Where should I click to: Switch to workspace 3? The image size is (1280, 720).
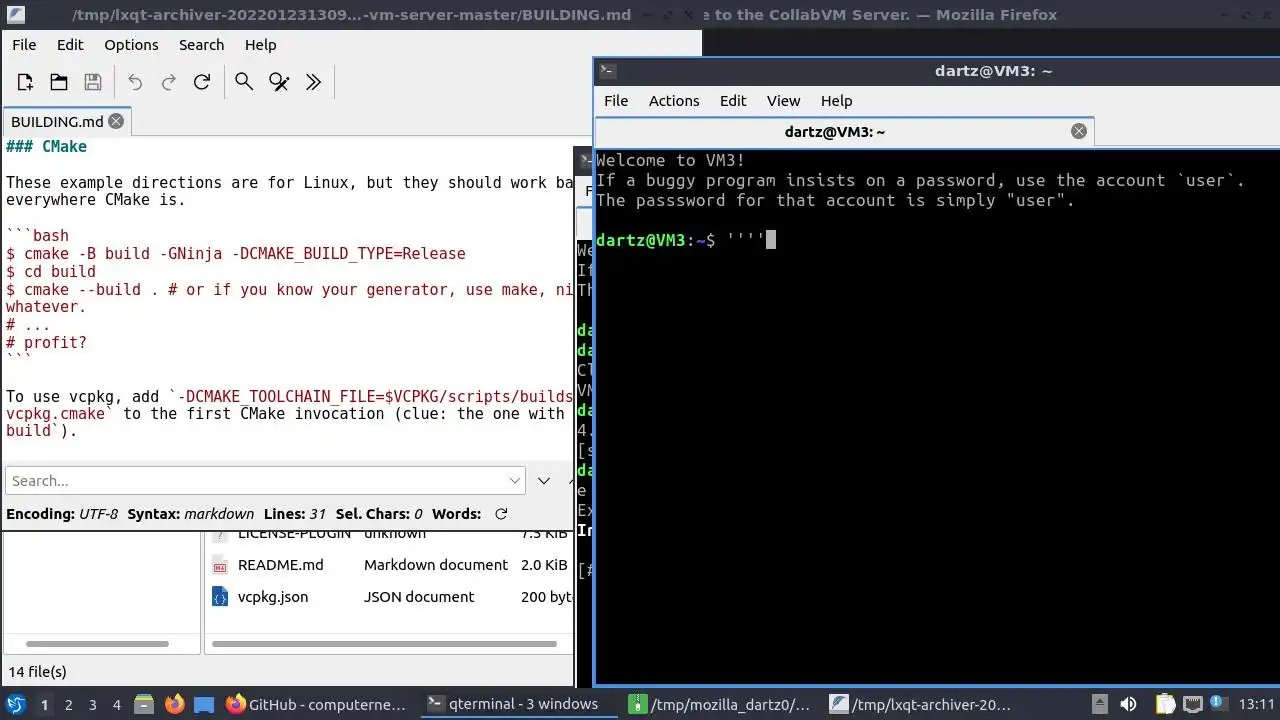92,704
